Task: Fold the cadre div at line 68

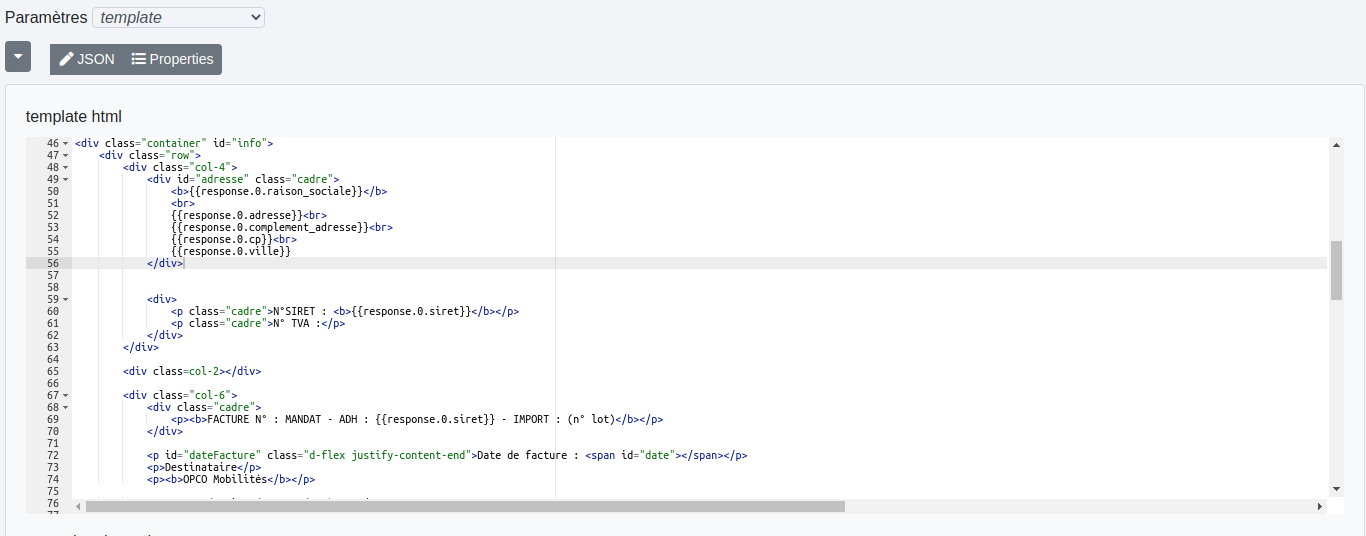Action: tap(66, 408)
